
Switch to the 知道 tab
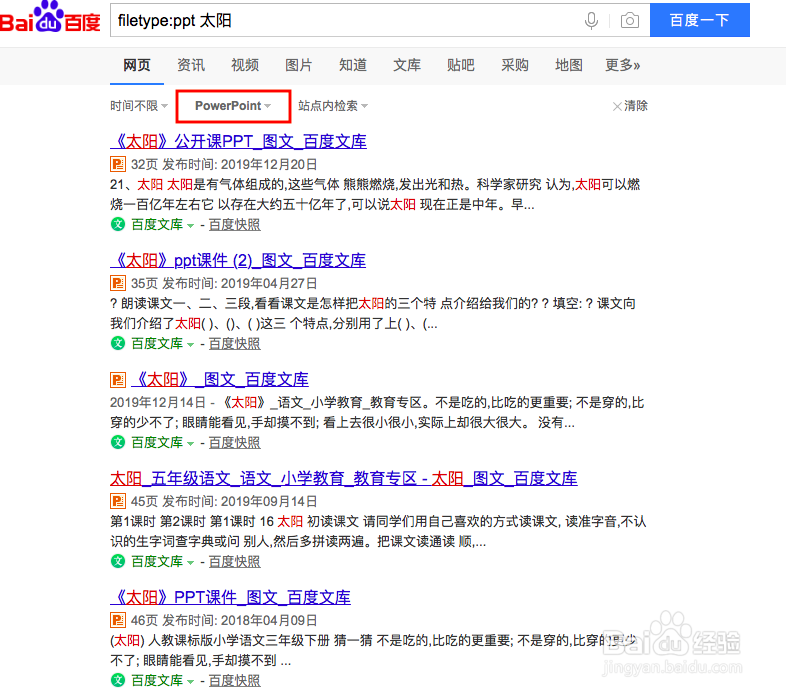[353, 65]
